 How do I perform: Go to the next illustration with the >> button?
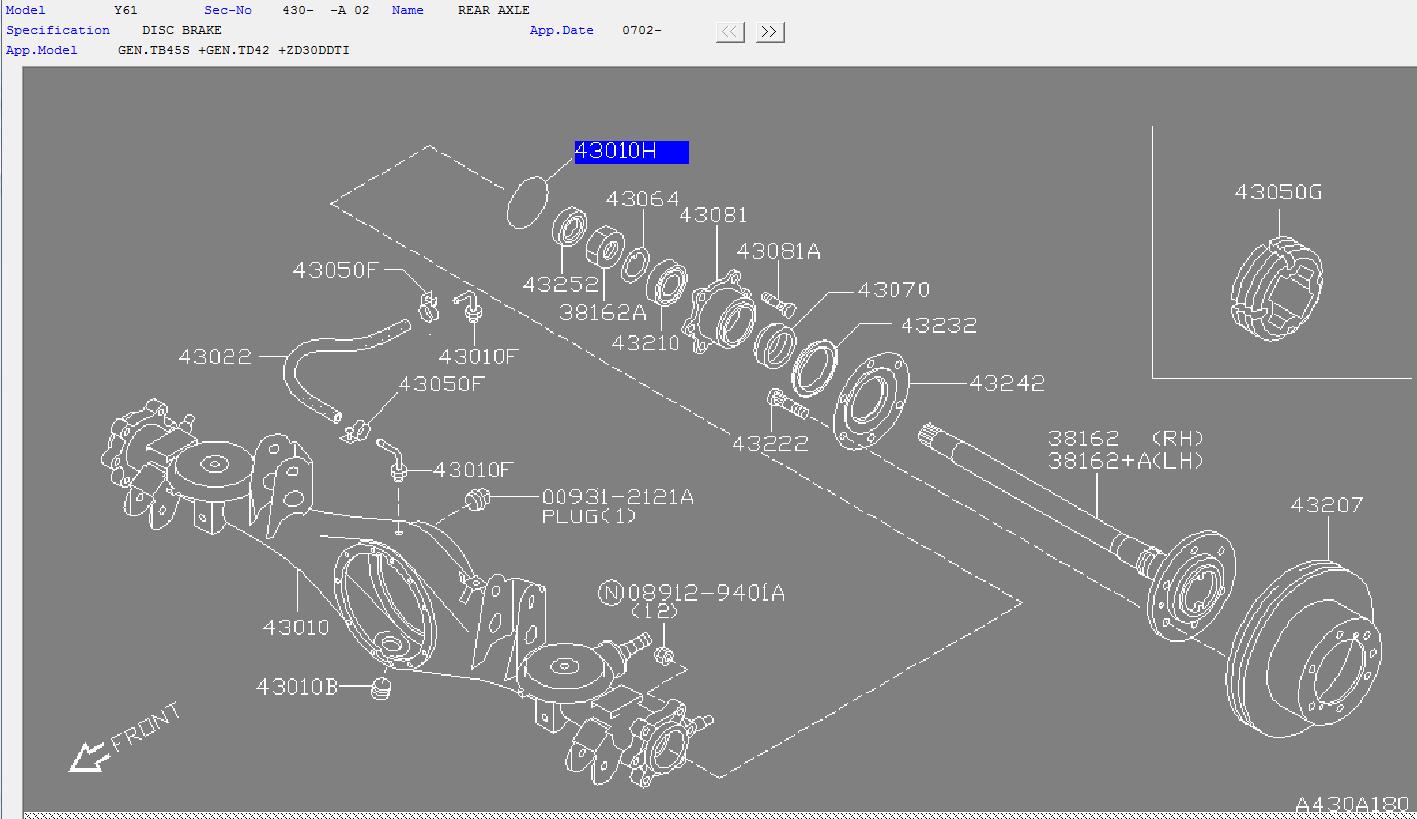click(x=769, y=32)
